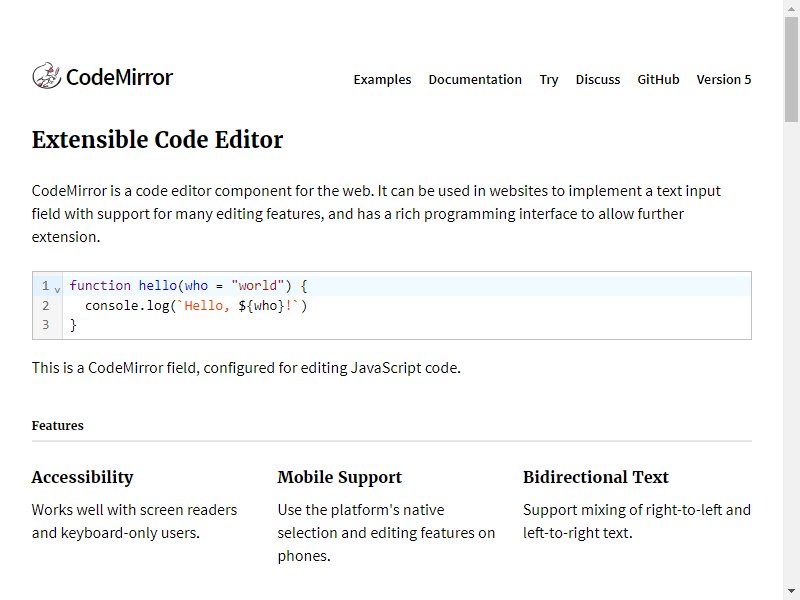Click the scrollbar down arrow
The image size is (800, 600).
791,592
